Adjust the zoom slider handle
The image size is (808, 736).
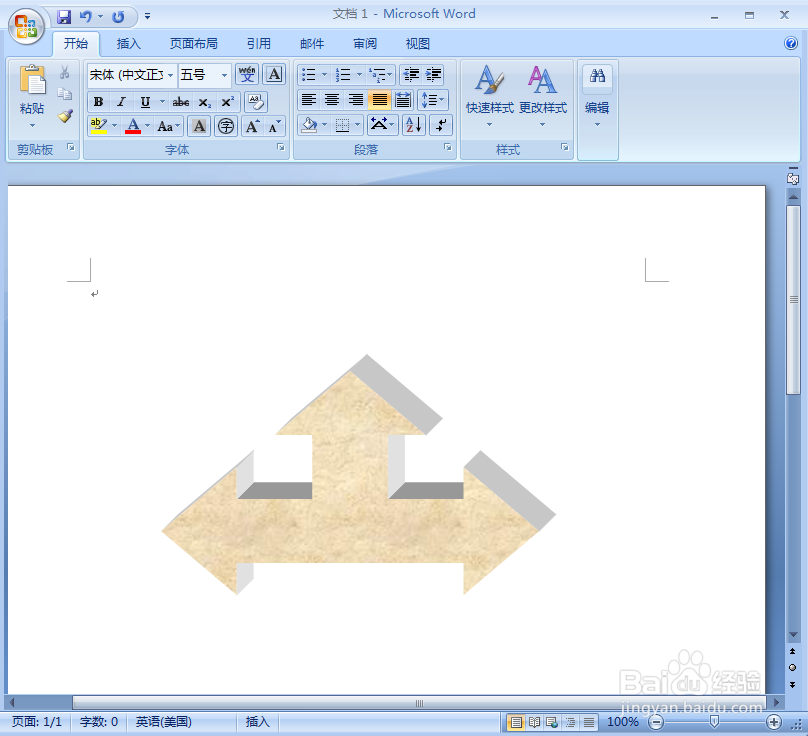(x=714, y=722)
